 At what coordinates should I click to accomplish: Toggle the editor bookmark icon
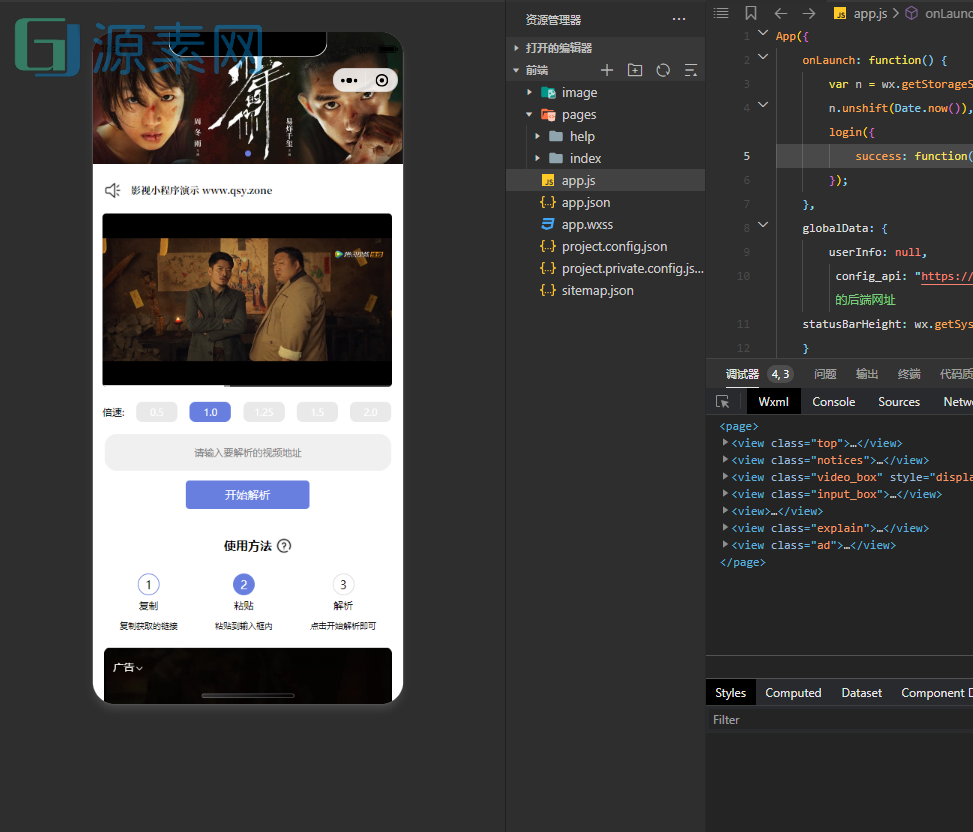coord(751,13)
